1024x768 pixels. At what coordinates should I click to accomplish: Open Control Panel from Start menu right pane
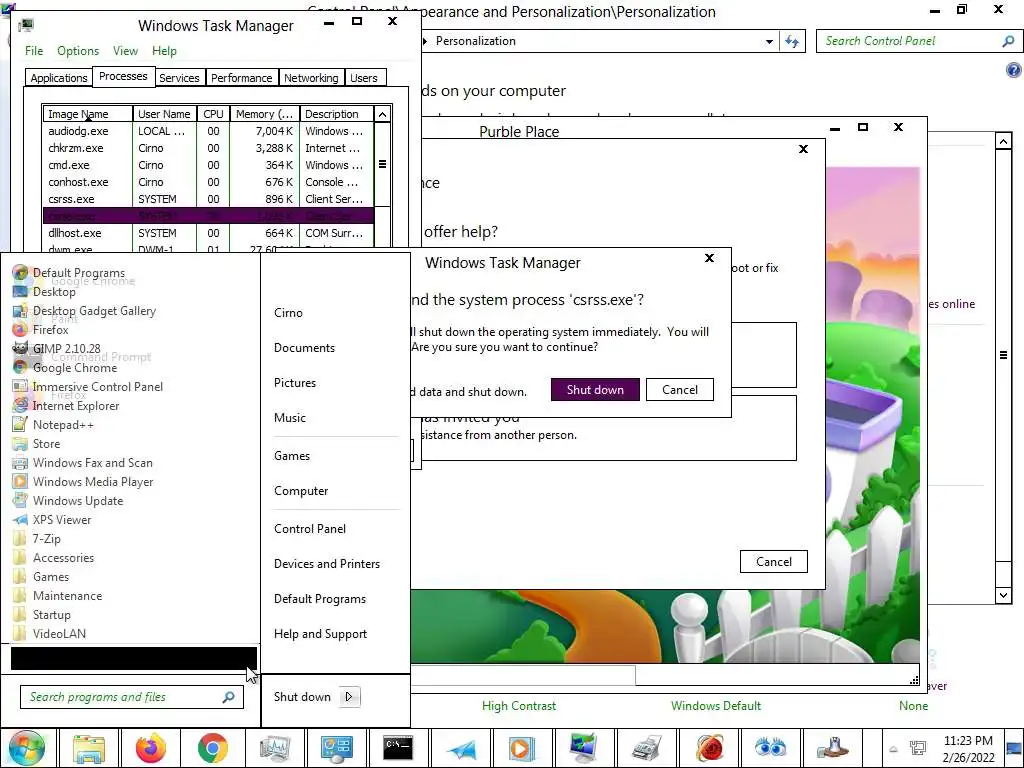tap(310, 529)
